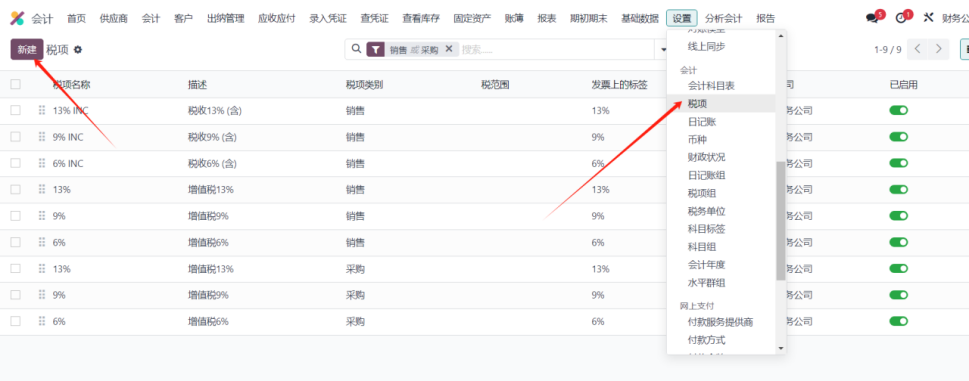This screenshot has width=969, height=381.
Task: Grab the drag handle of the 增值税13% 销售 row
Action: (x=42, y=190)
